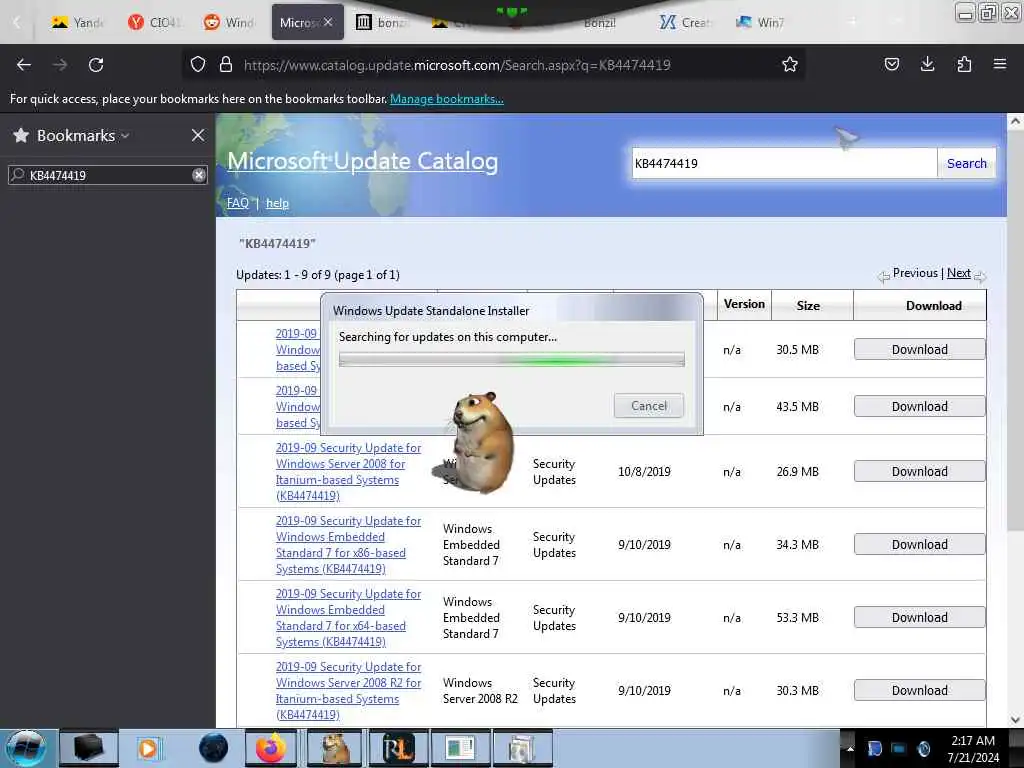Viewport: 1024px width, 768px height.
Task: Switch to the Yandex tab
Action: [x=77, y=23]
